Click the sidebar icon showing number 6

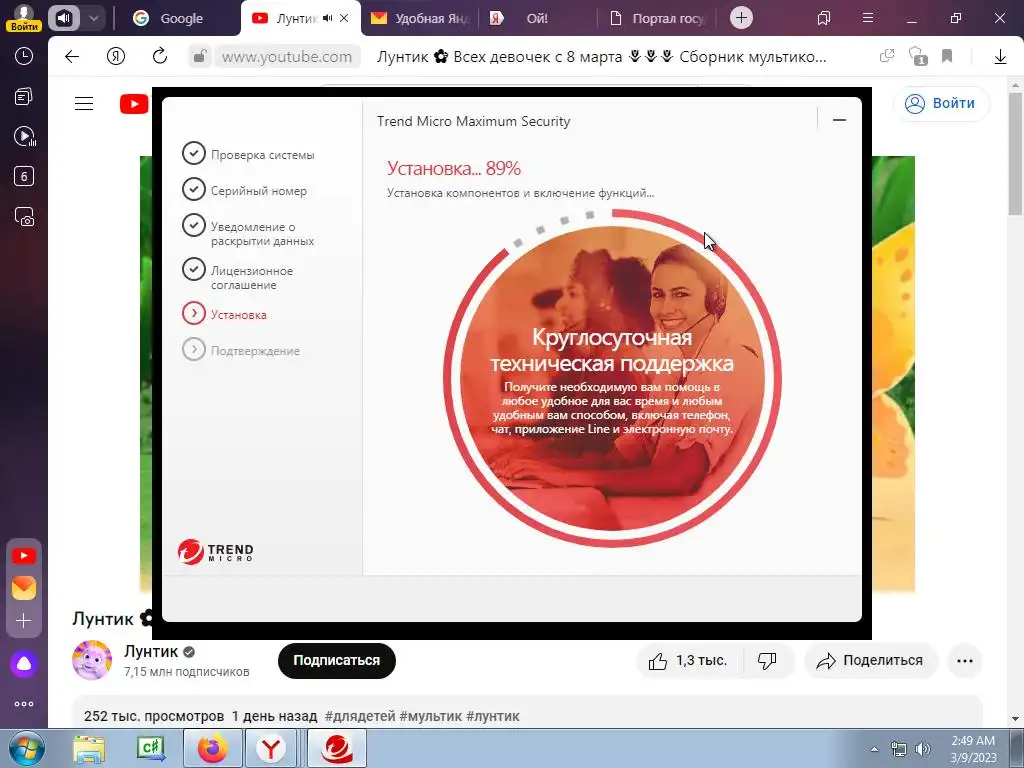pos(24,176)
